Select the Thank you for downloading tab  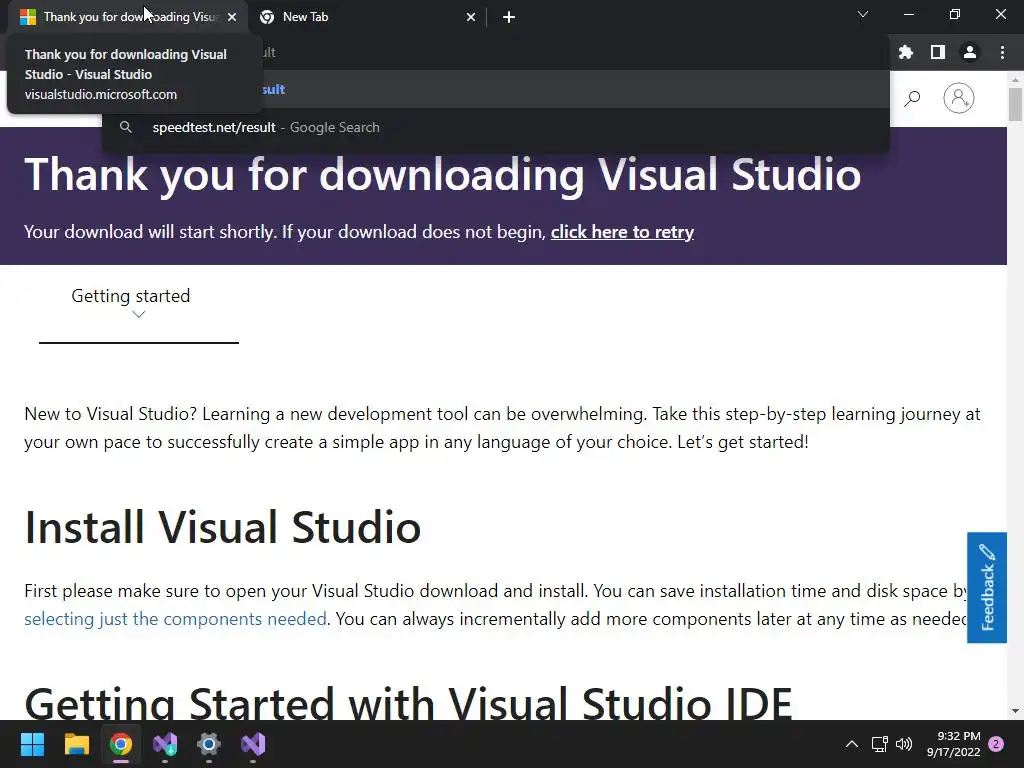[x=128, y=17]
